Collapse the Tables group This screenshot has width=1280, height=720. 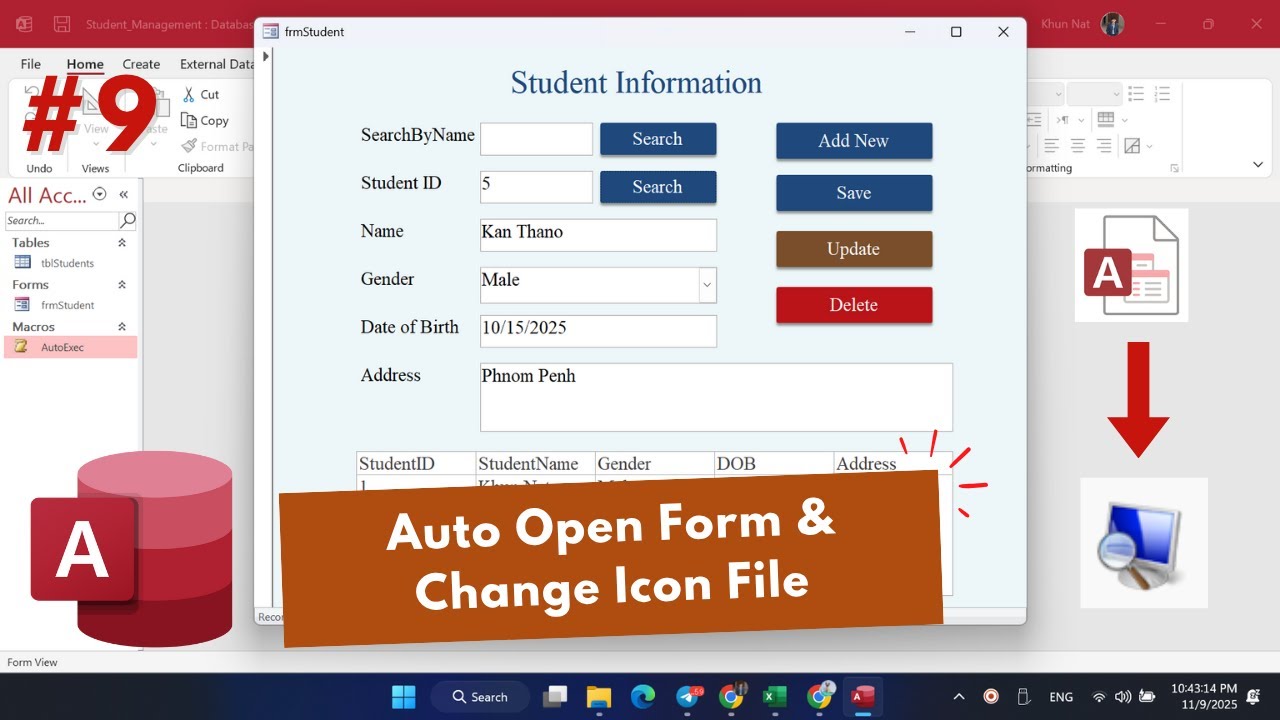click(x=122, y=243)
